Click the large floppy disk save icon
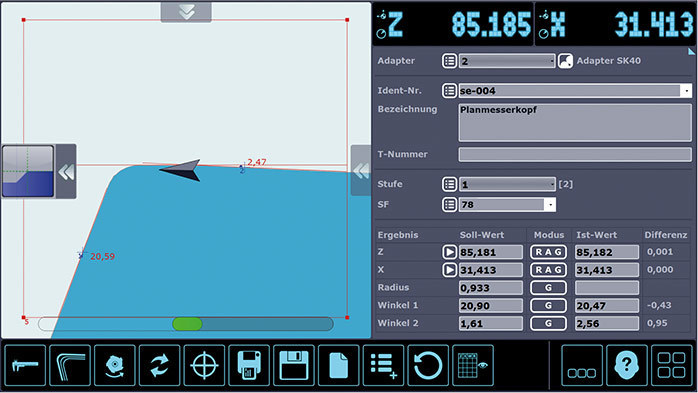 tap(294, 365)
